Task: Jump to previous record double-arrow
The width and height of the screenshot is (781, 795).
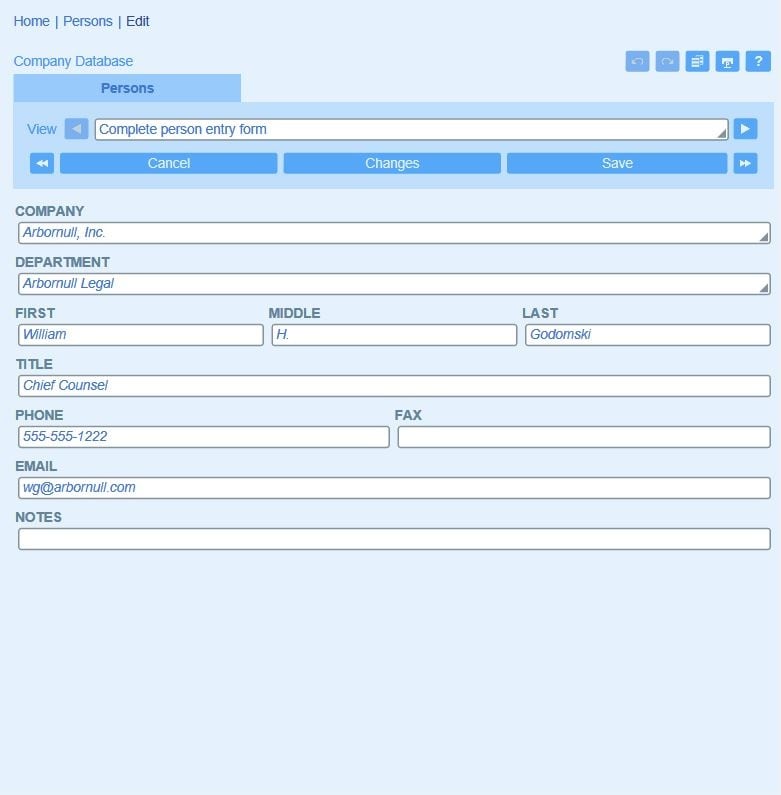Action: click(x=42, y=163)
